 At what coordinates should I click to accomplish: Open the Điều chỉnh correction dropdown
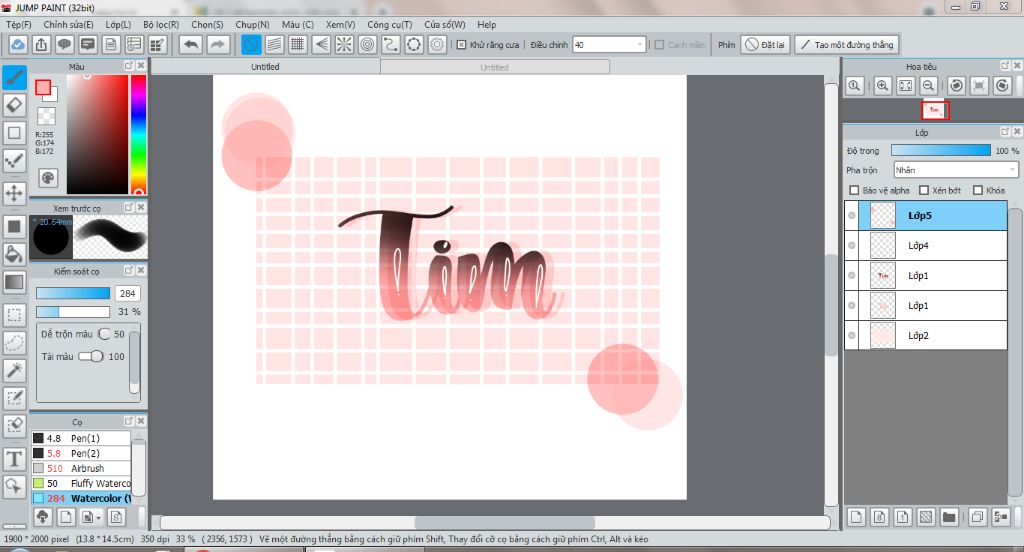[x=609, y=44]
